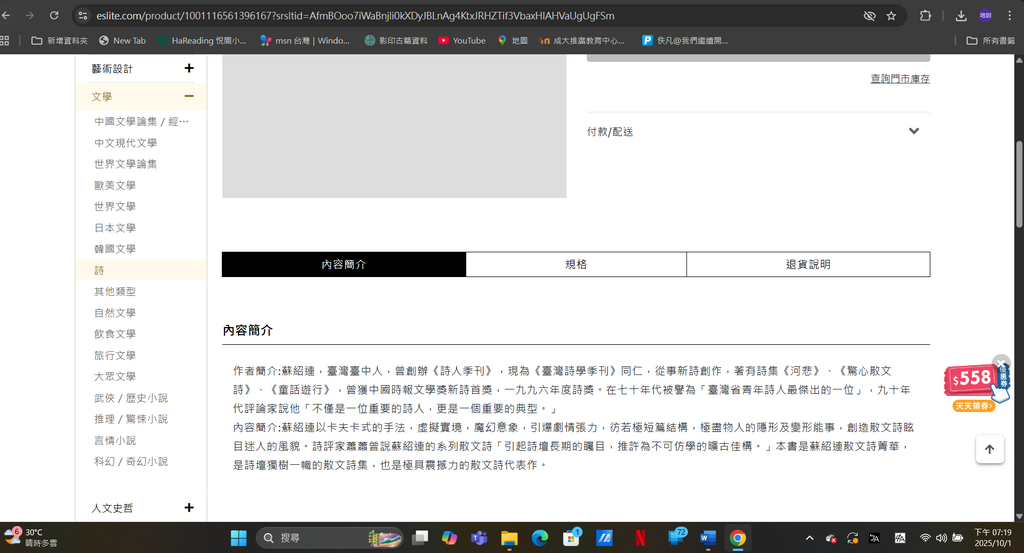Switch to the 規格 tab
The image size is (1024, 553).
pyautogui.click(x=576, y=264)
